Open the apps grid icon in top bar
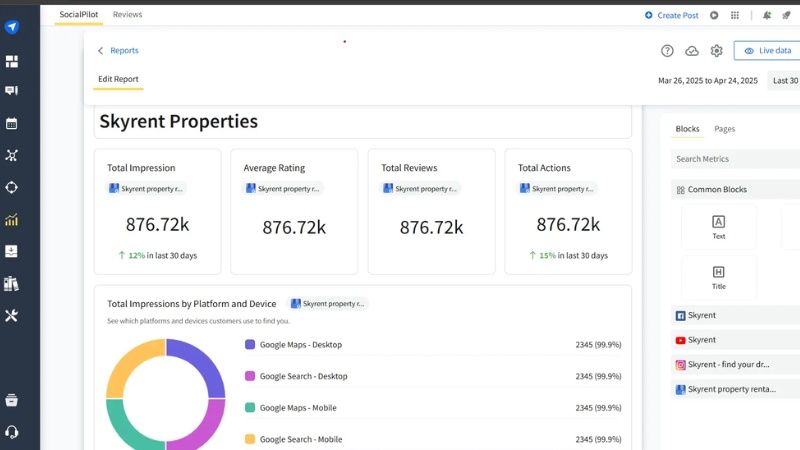800x450 pixels. tap(735, 15)
